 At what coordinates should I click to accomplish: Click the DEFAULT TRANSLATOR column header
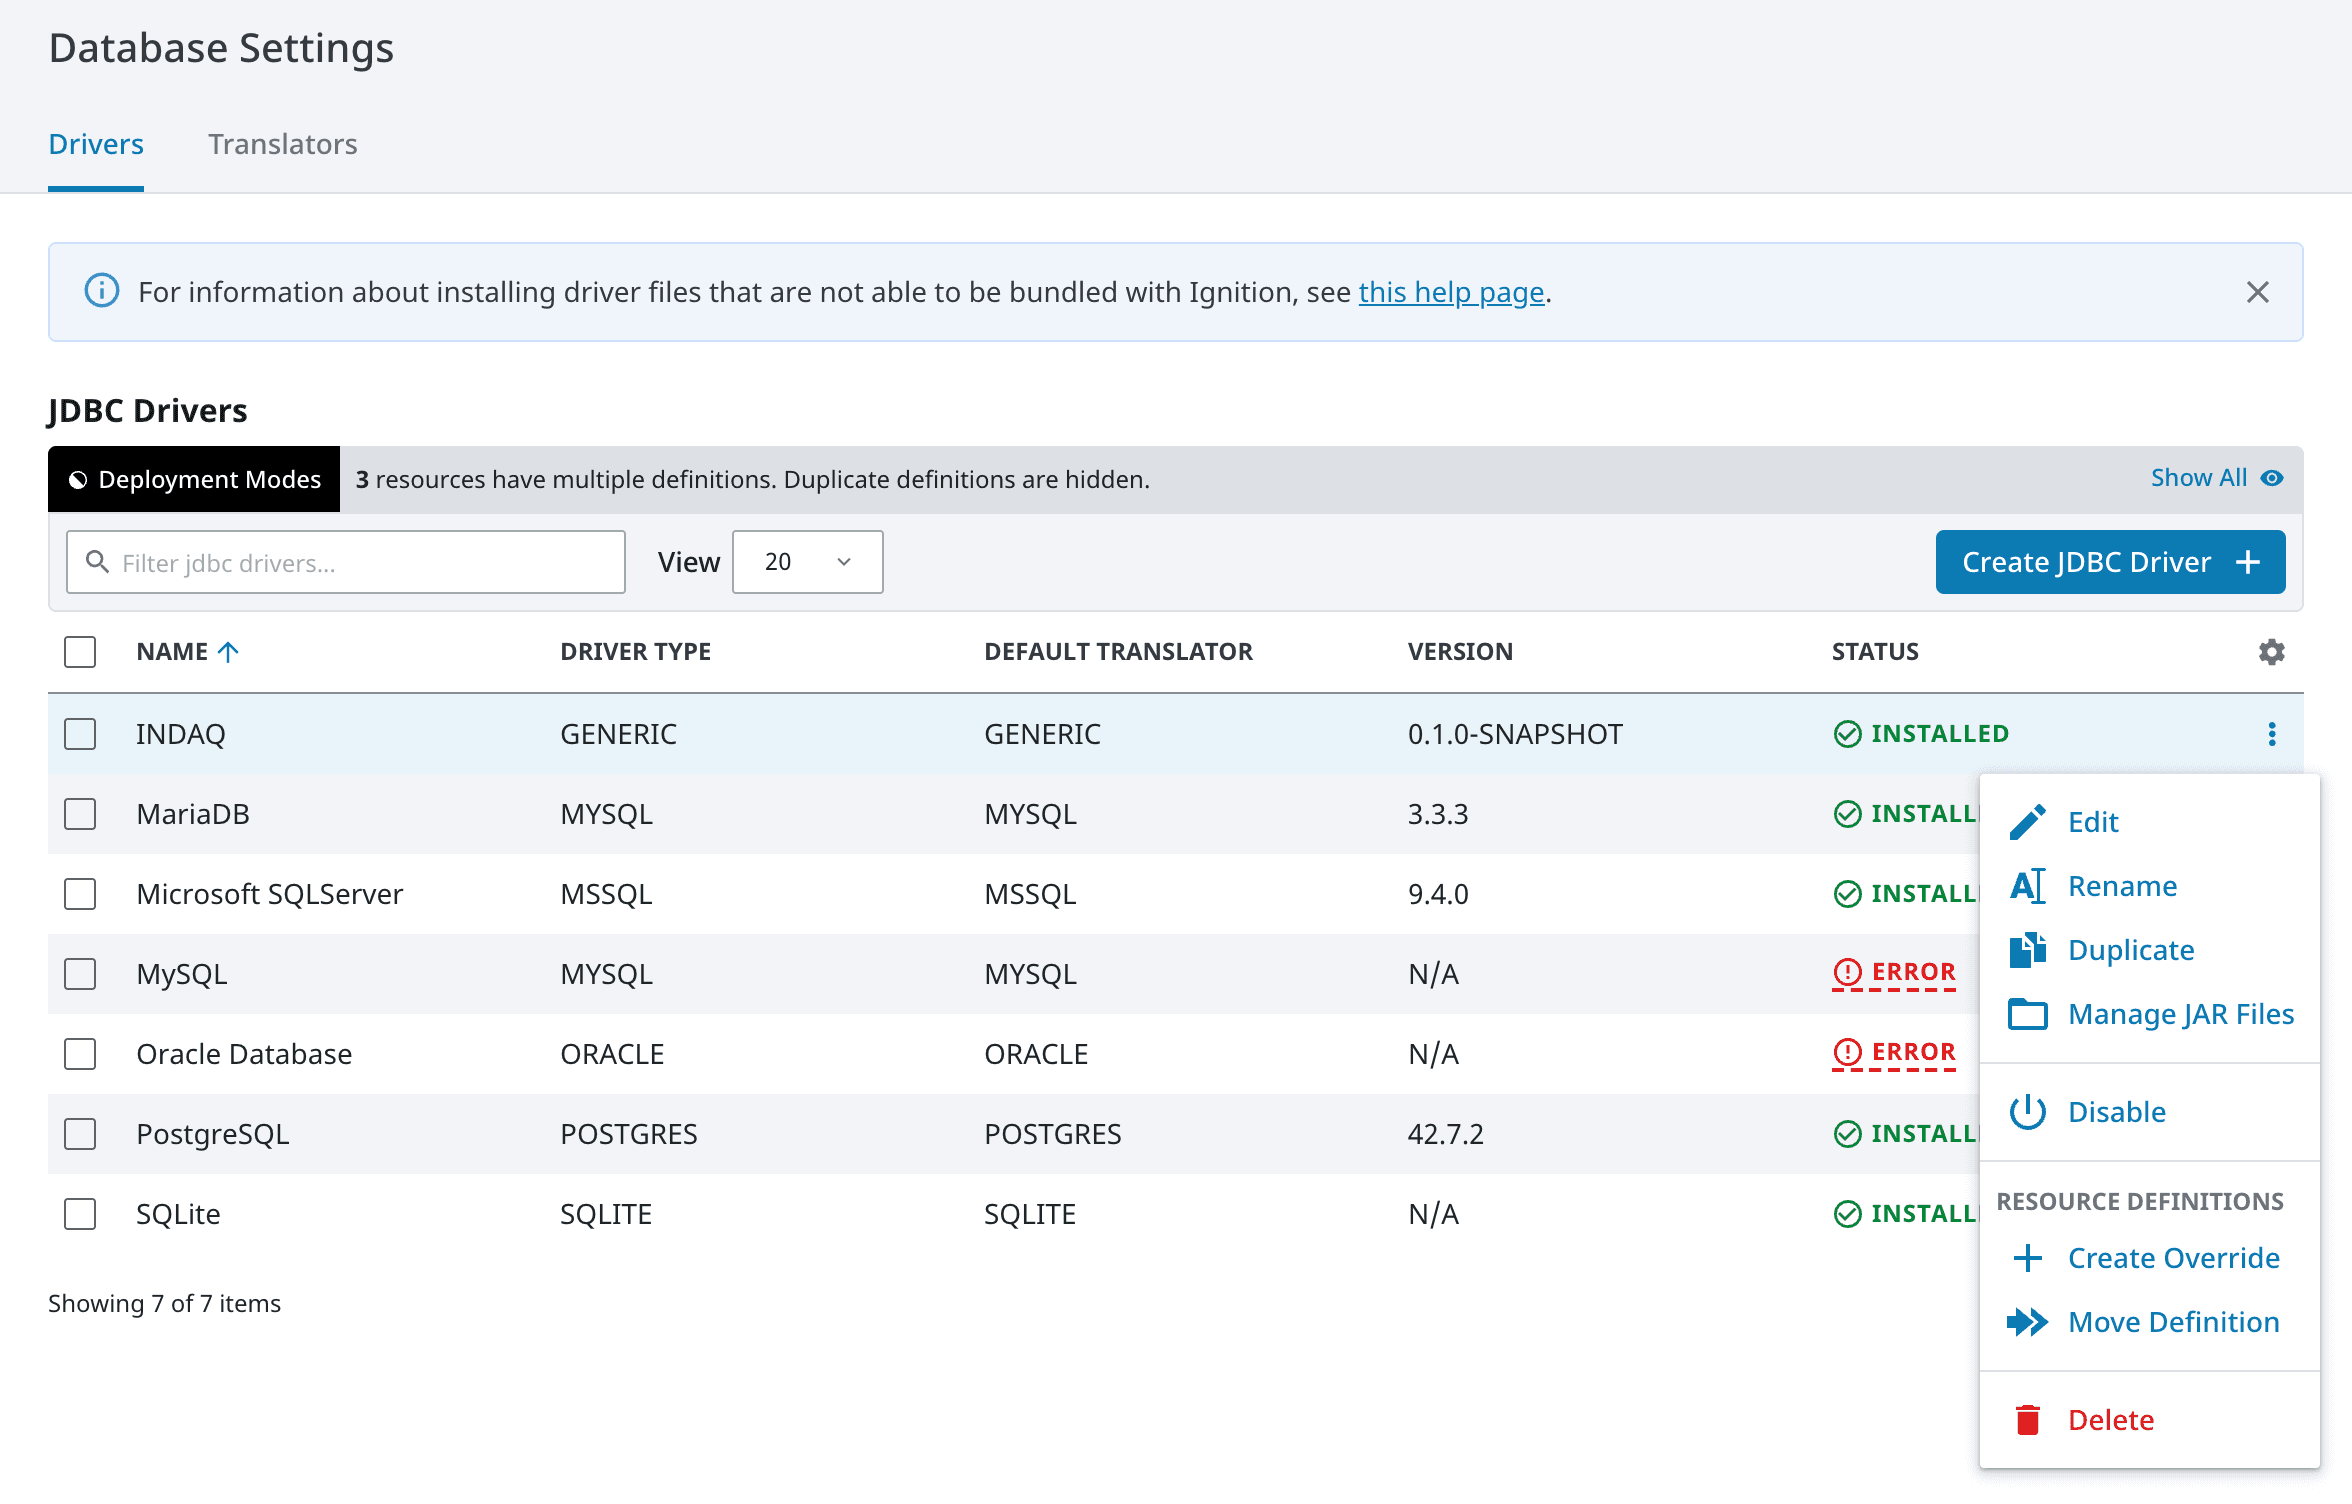click(x=1118, y=652)
